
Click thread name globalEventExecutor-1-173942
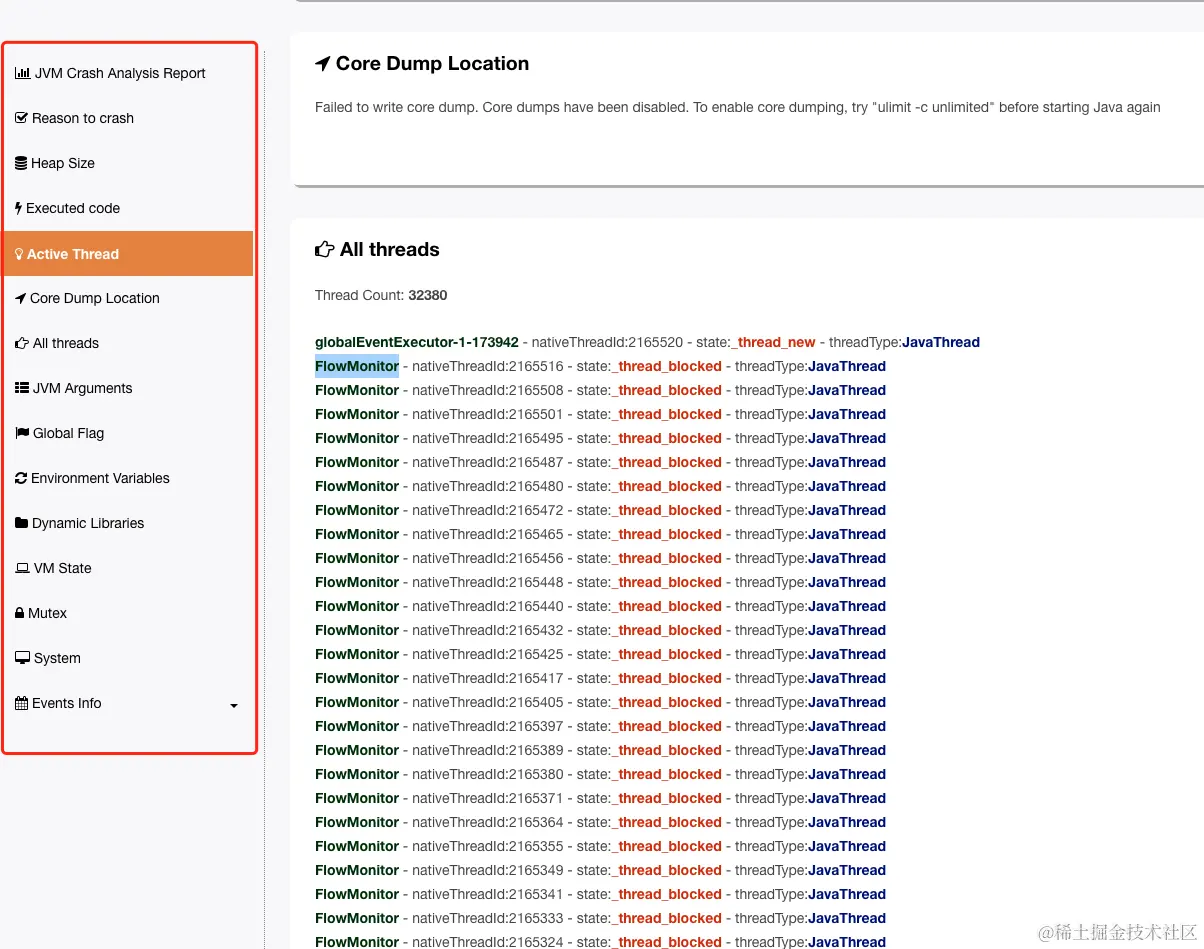pyautogui.click(x=417, y=342)
